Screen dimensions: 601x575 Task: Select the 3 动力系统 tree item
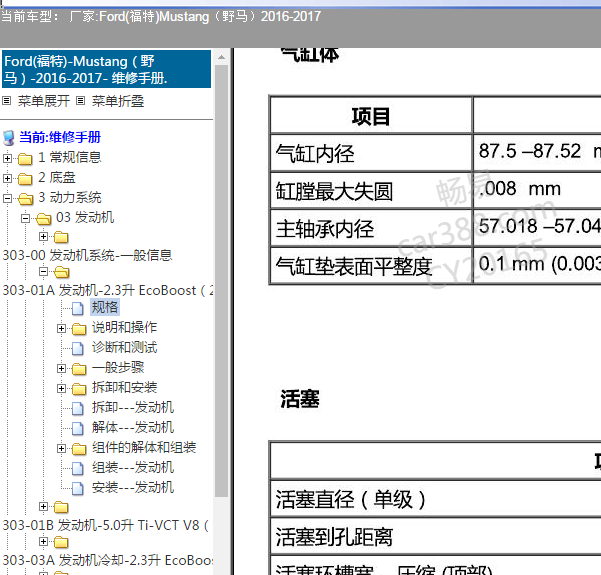point(69,197)
